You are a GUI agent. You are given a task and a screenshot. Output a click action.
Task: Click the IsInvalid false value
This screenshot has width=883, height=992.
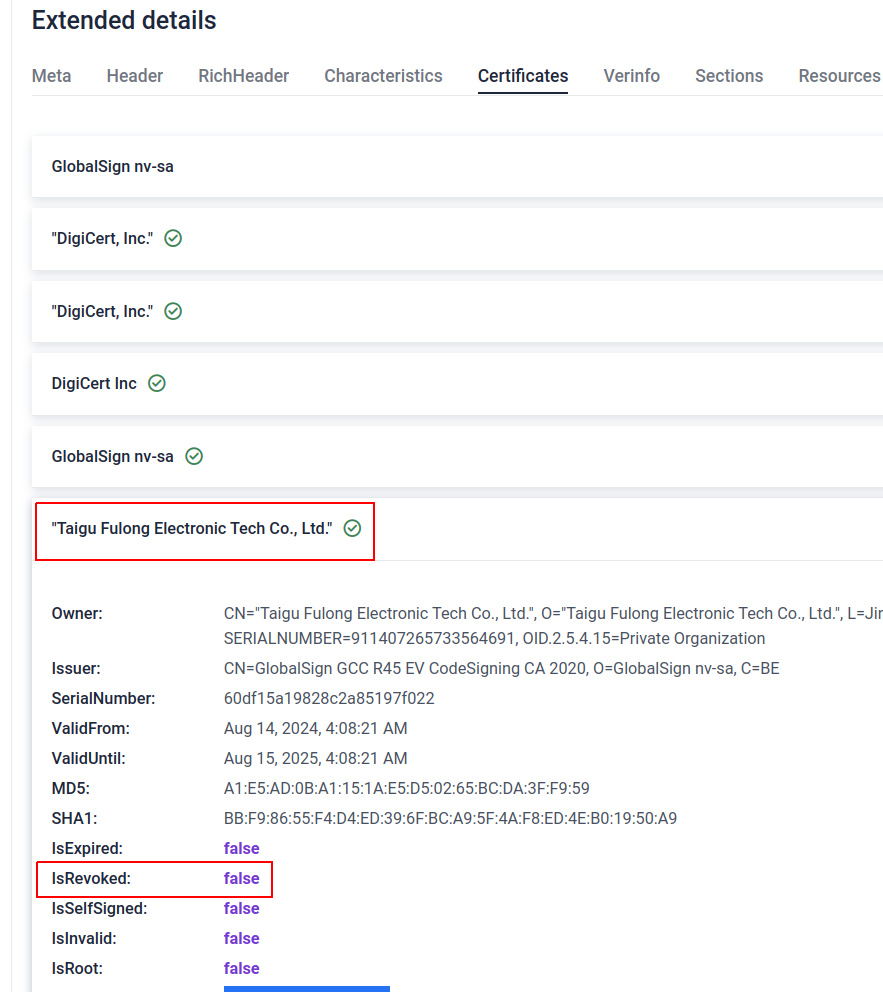tap(242, 938)
